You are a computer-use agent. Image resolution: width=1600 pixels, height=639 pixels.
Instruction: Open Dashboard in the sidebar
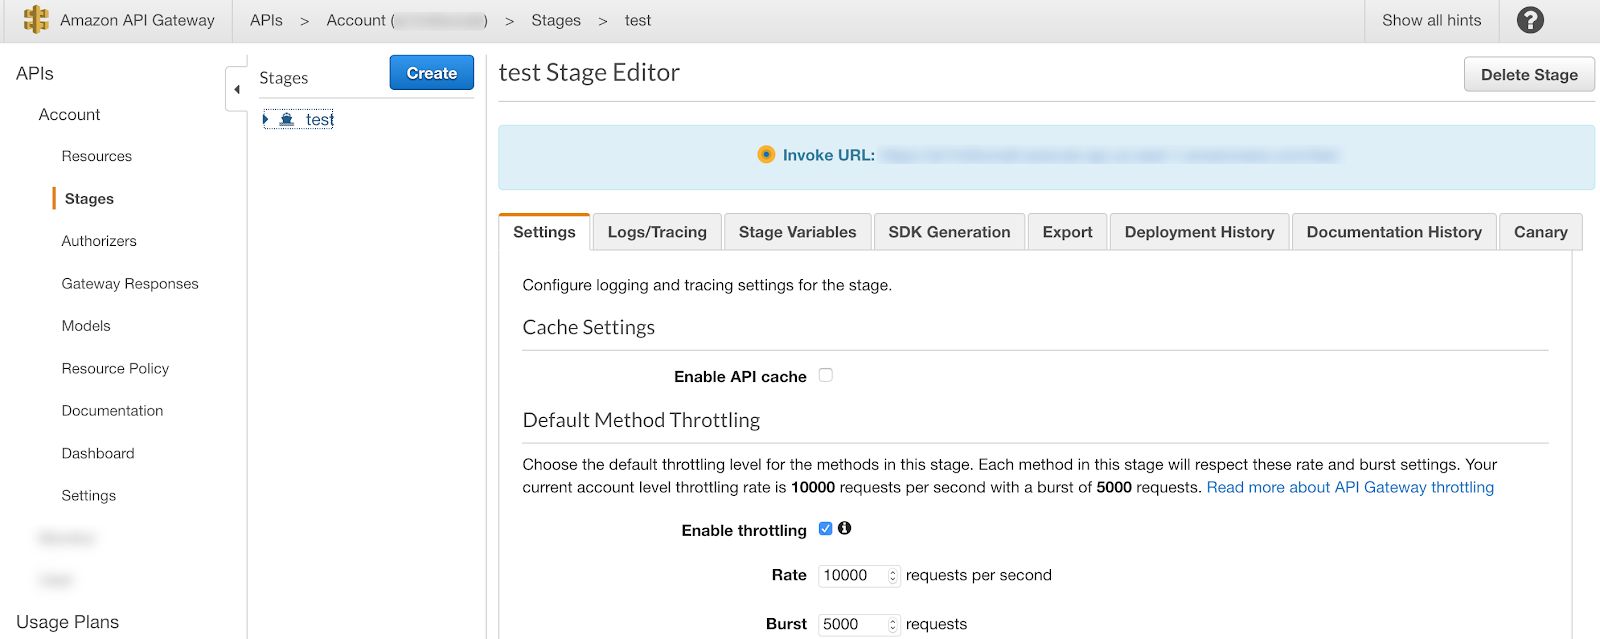98,453
